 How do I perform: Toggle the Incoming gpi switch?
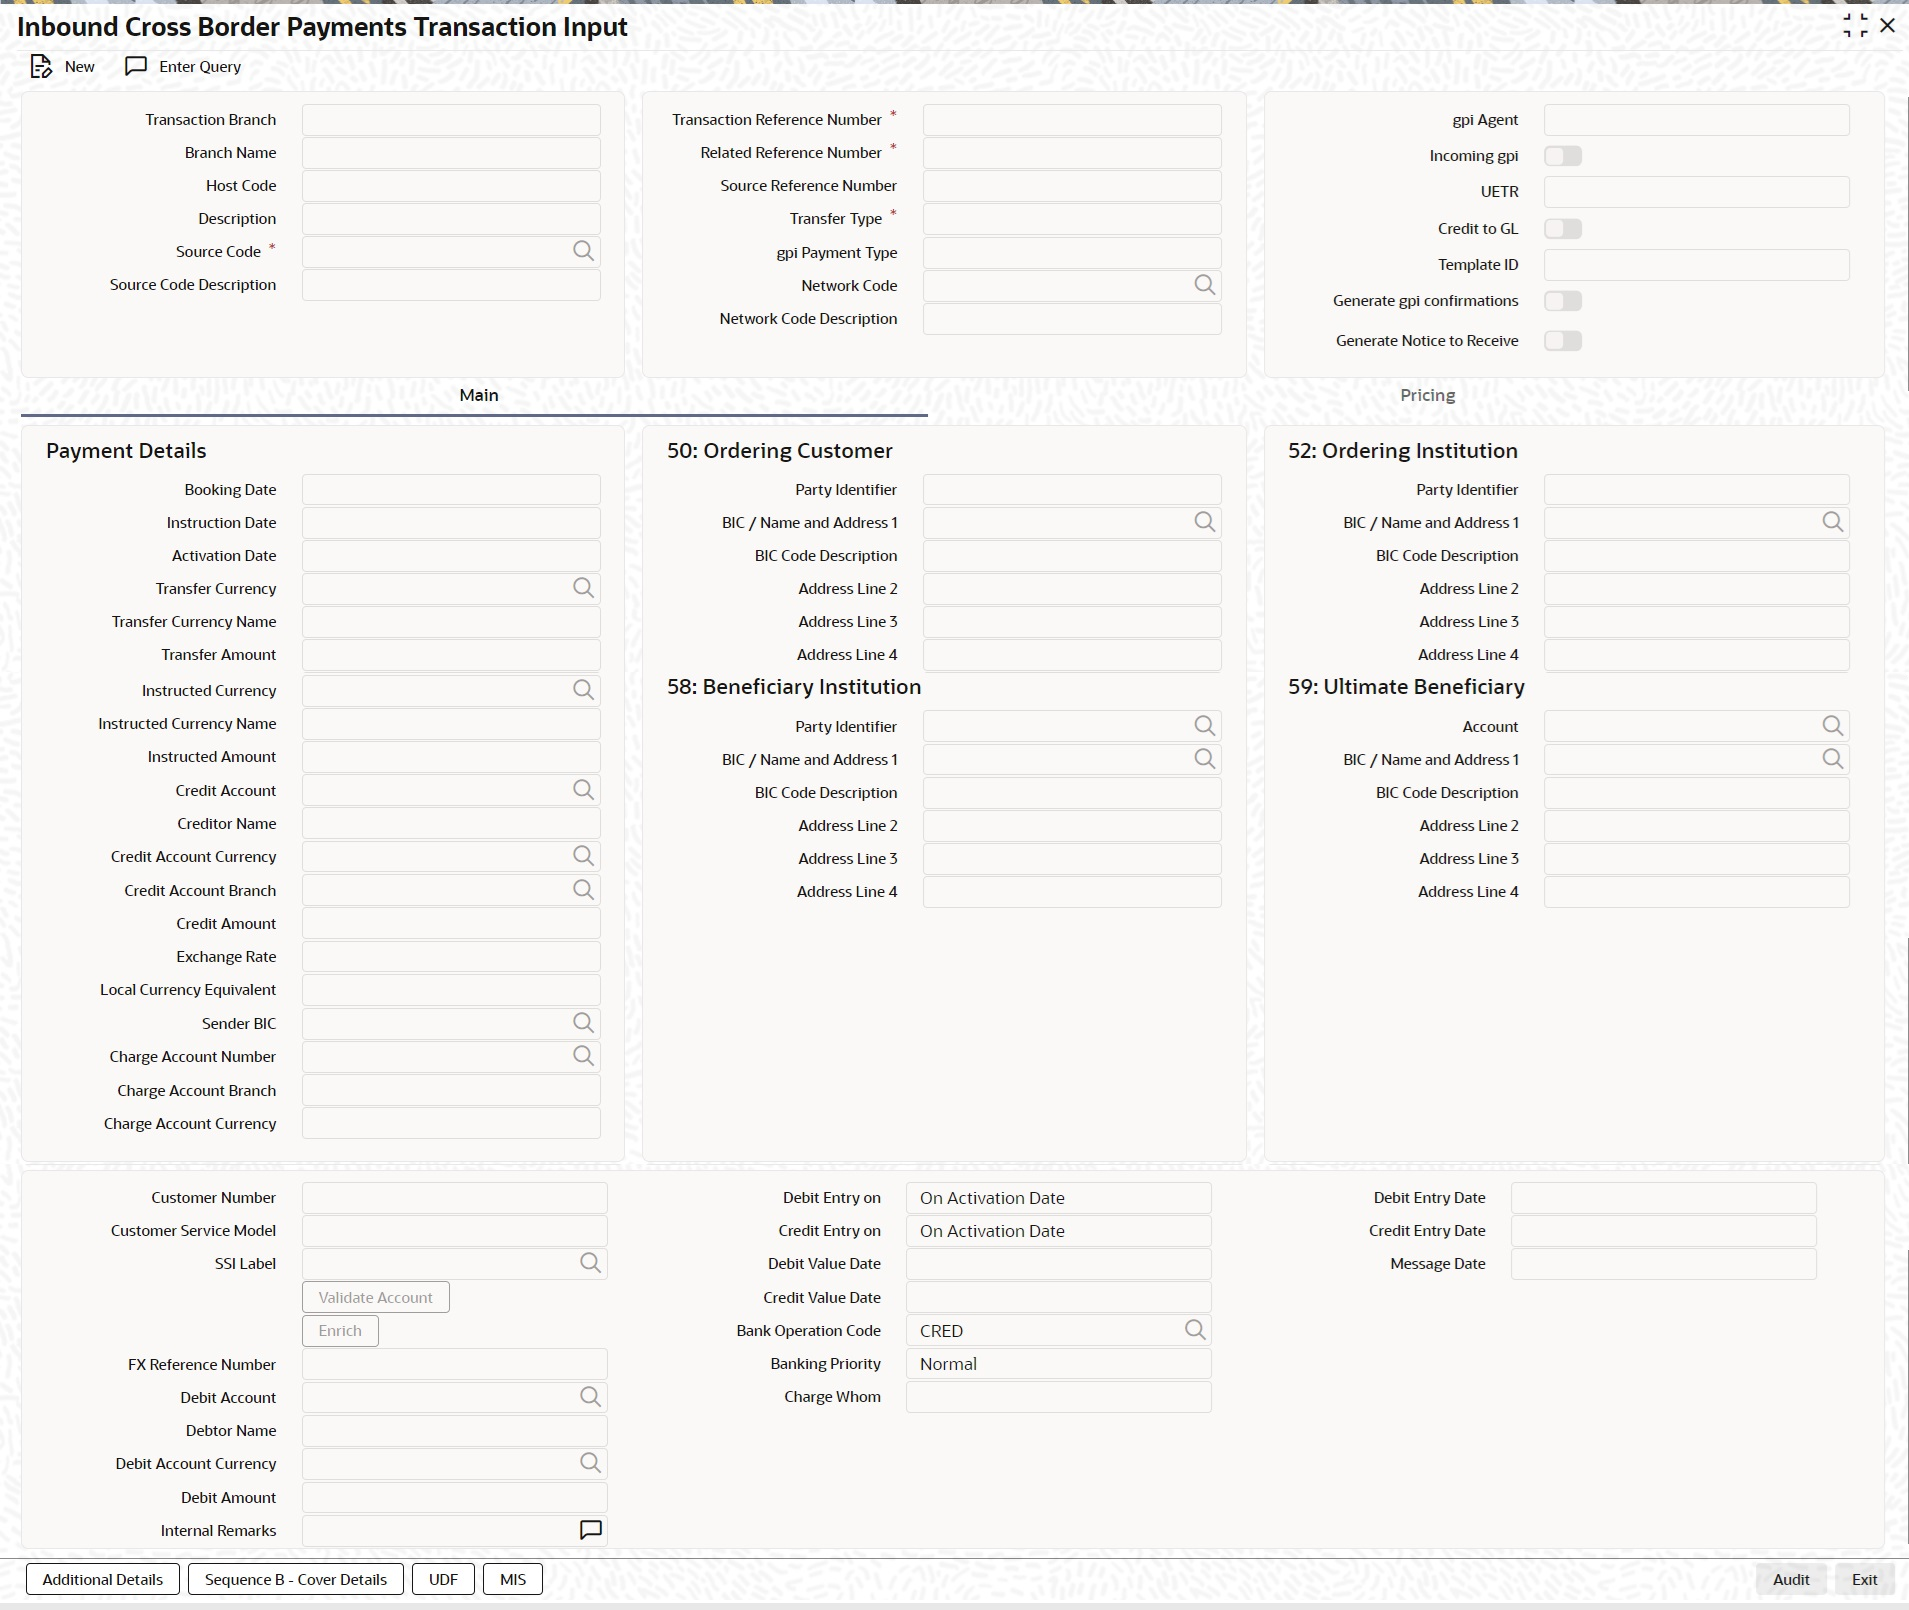pyautogui.click(x=1563, y=156)
